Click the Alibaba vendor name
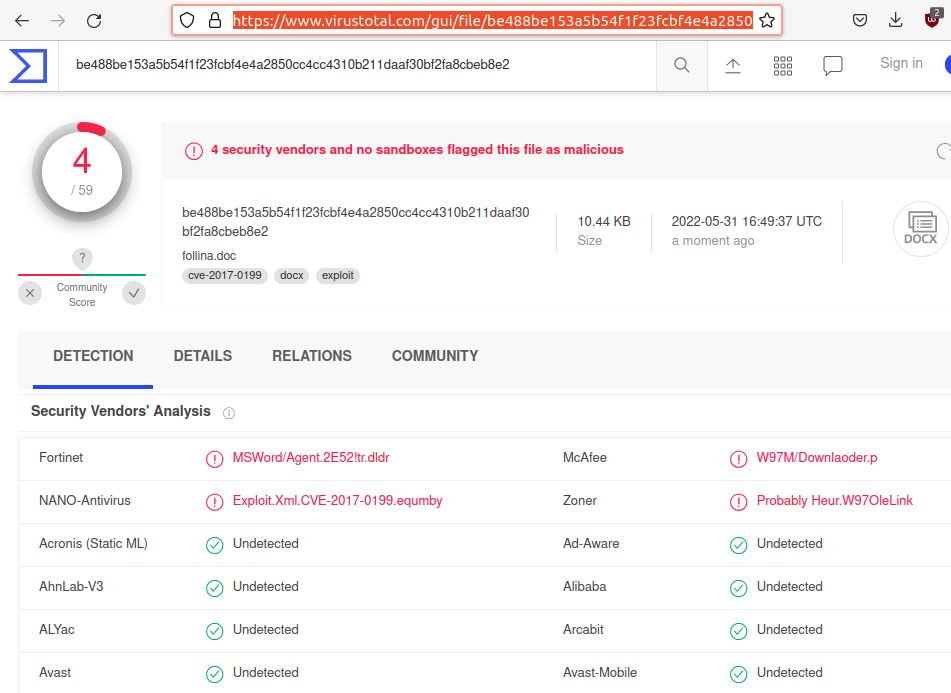 click(x=585, y=587)
